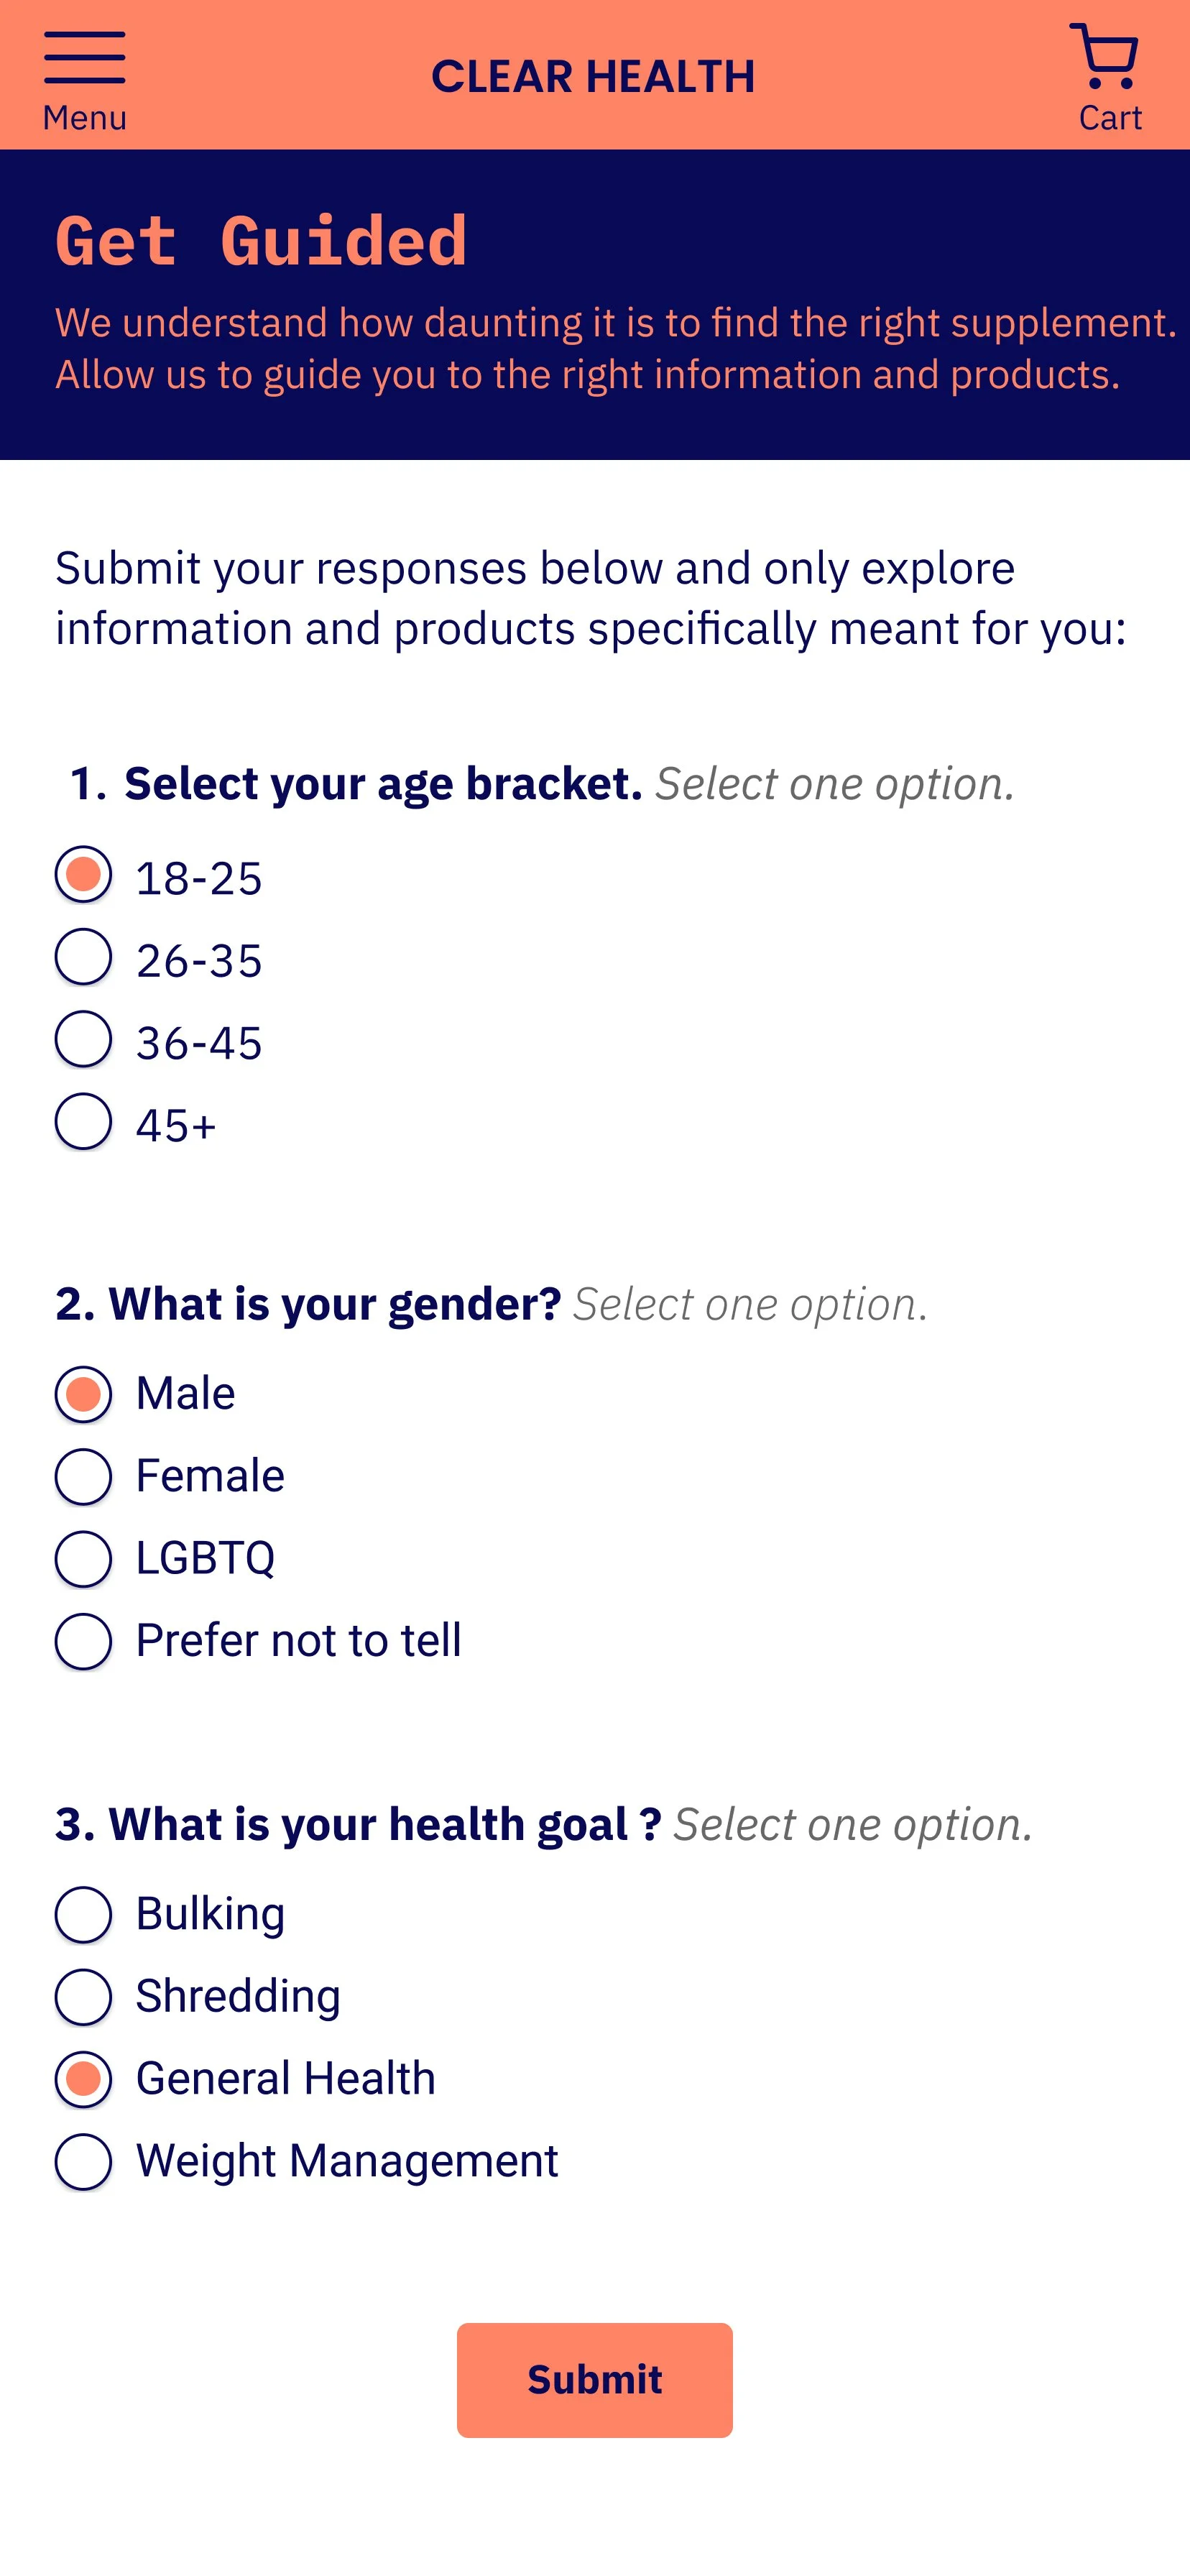Select the 26-35 age option

click(83, 958)
